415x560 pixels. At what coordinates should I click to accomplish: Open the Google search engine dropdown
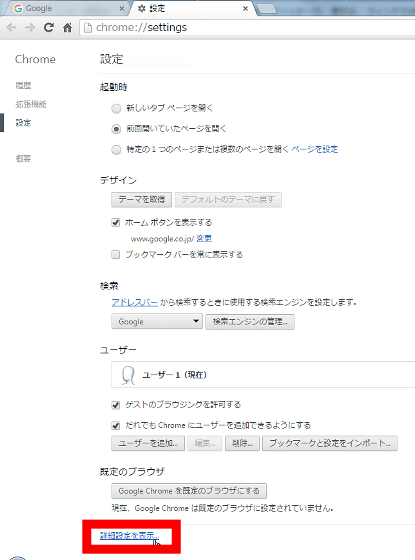point(157,321)
